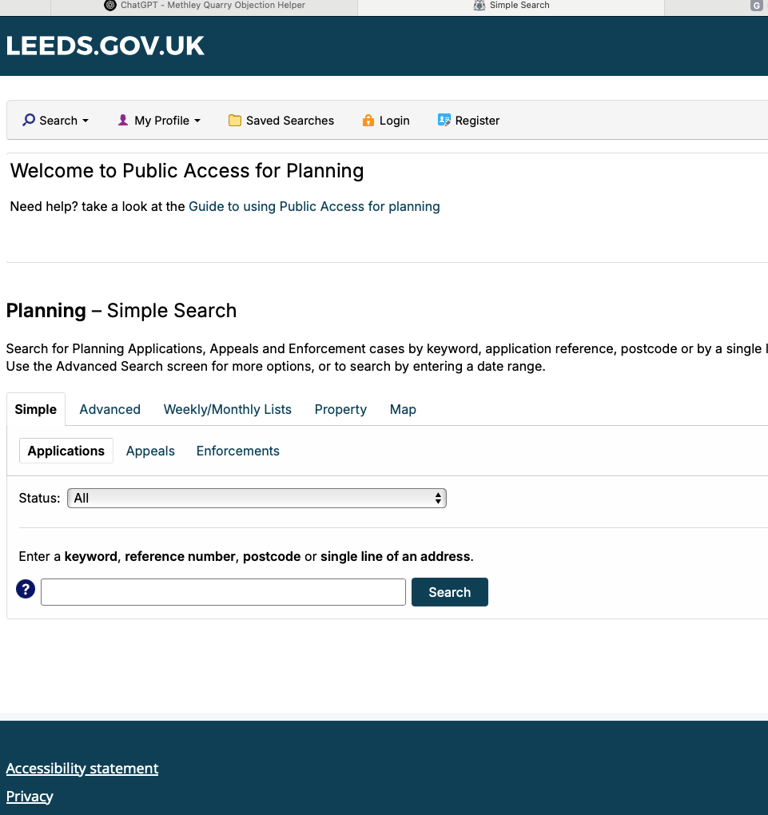Click the My Profile person icon
This screenshot has height=815, width=768.
[x=123, y=120]
